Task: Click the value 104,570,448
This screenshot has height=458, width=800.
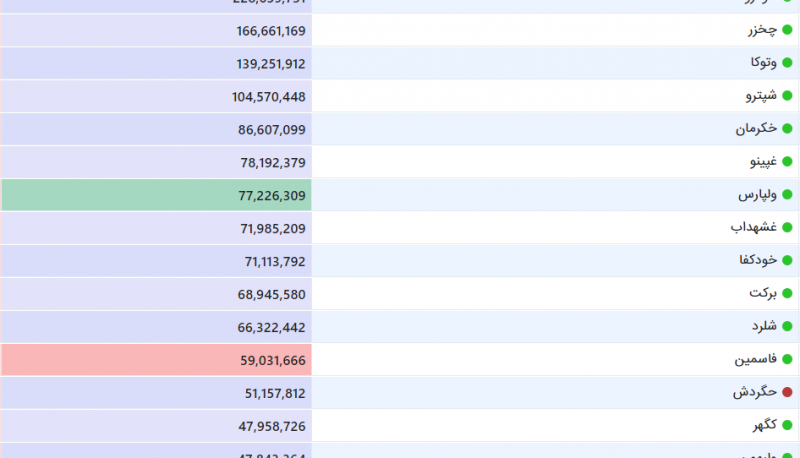Action: pyautogui.click(x=269, y=97)
